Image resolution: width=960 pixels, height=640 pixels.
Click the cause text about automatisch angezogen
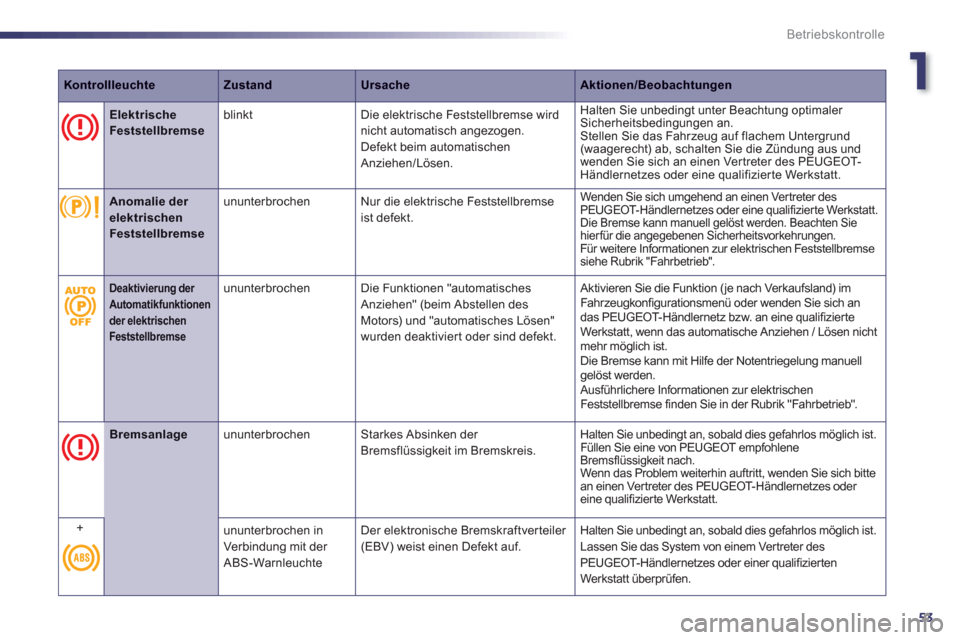[459, 139]
